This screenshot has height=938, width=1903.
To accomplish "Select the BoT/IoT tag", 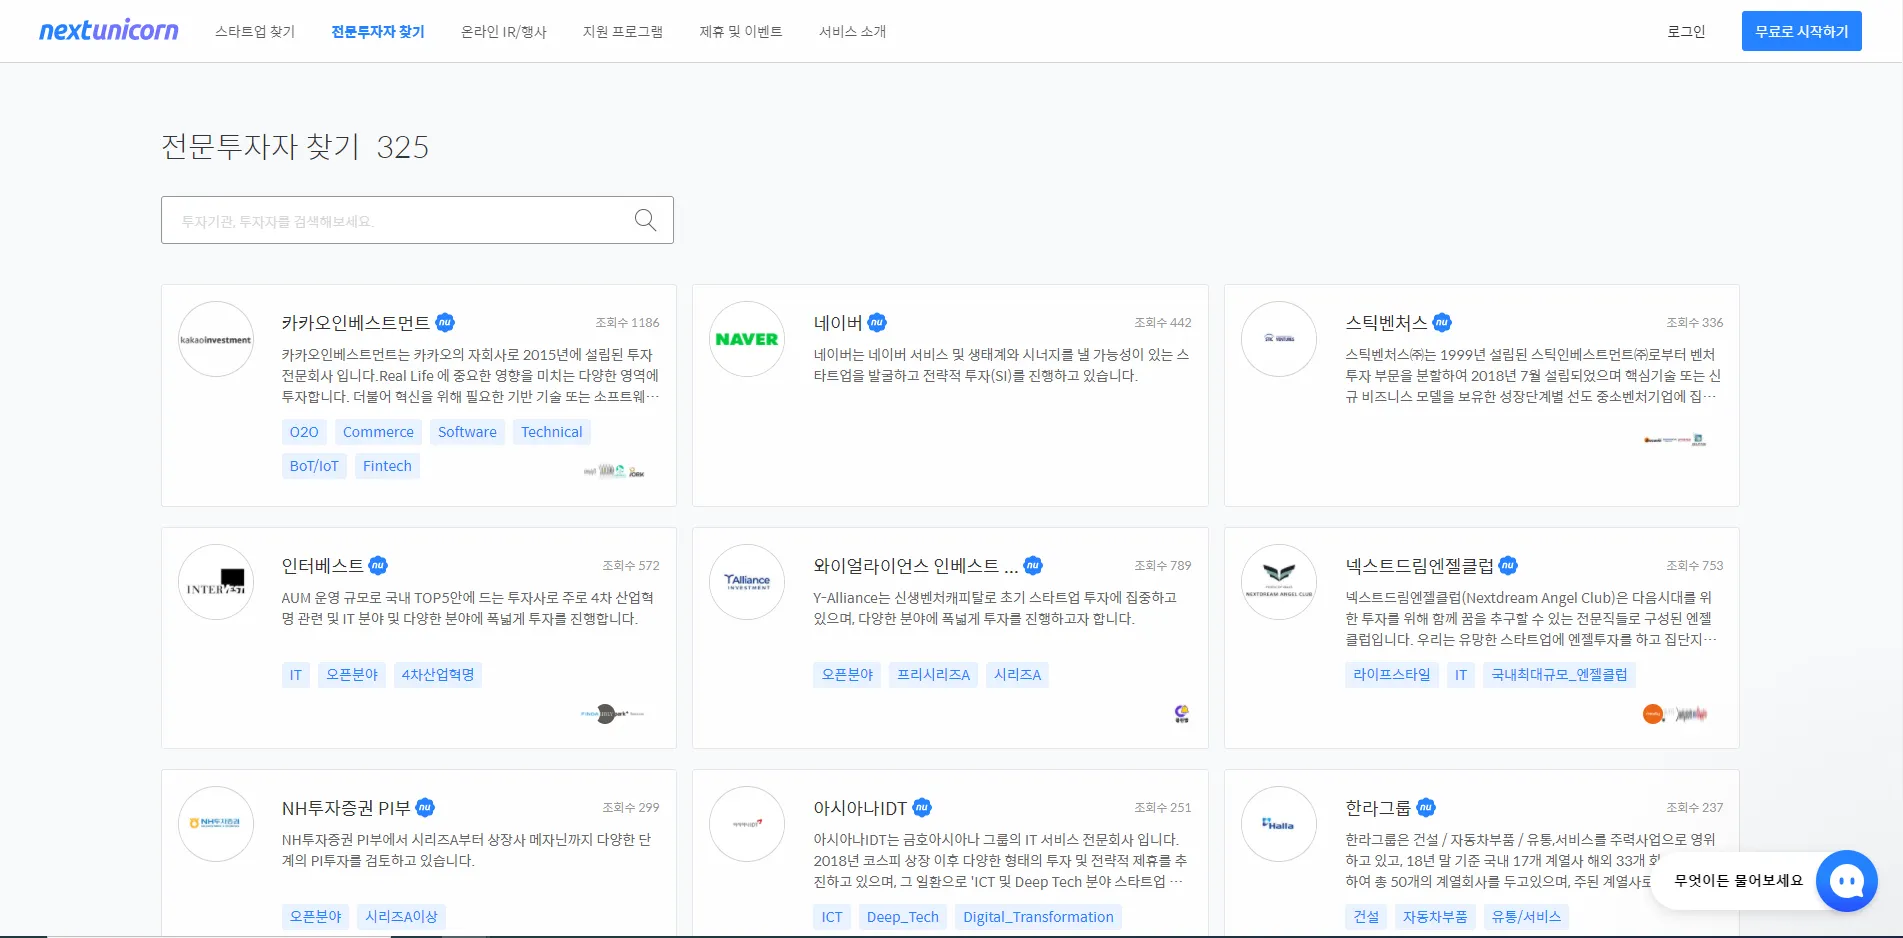I will 314,466.
